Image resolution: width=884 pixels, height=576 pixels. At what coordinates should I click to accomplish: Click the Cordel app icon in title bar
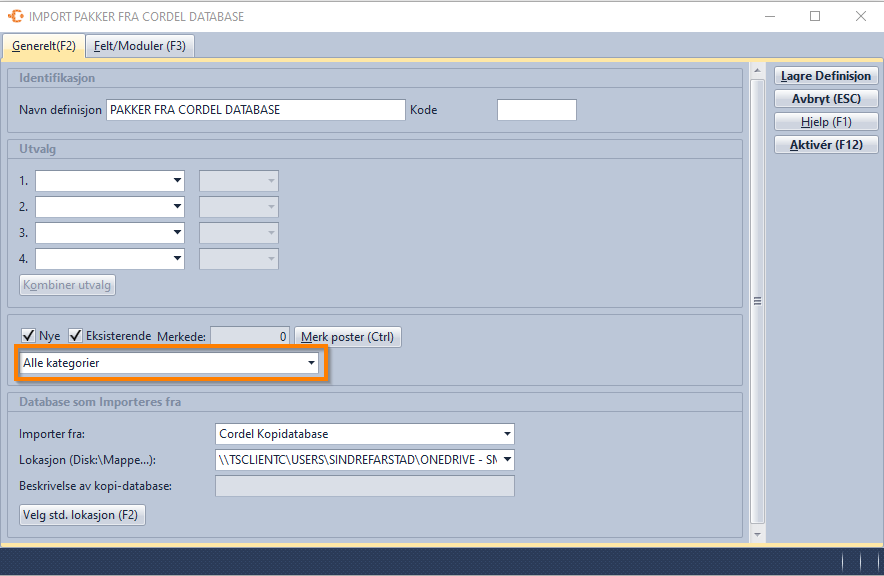pyautogui.click(x=15, y=17)
